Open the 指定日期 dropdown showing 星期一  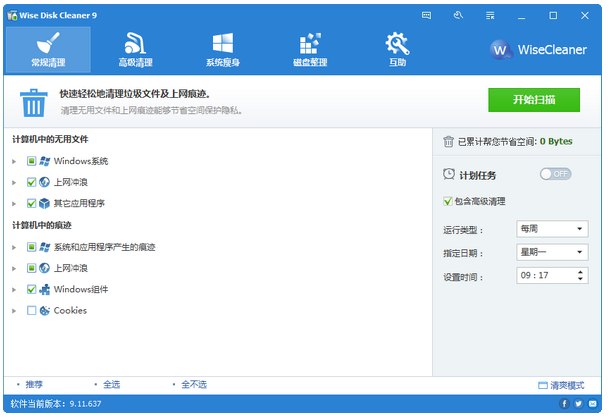[552, 253]
